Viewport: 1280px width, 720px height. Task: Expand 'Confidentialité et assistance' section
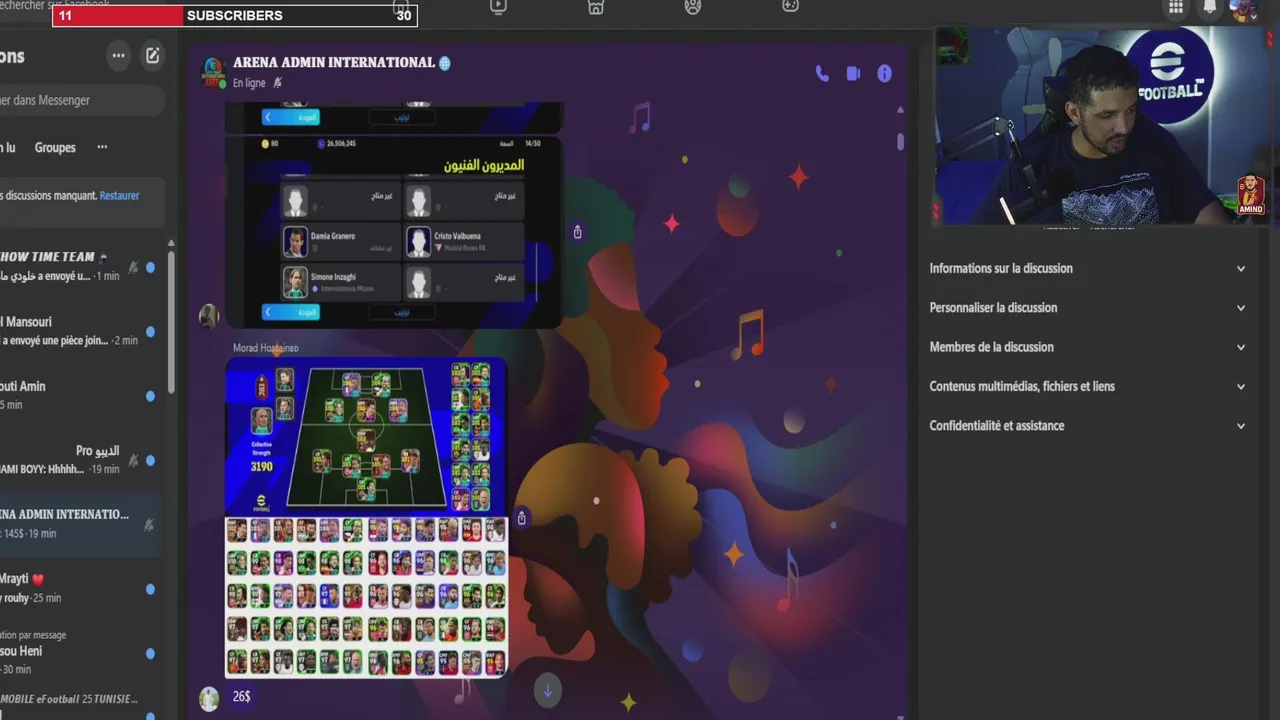coord(1088,425)
